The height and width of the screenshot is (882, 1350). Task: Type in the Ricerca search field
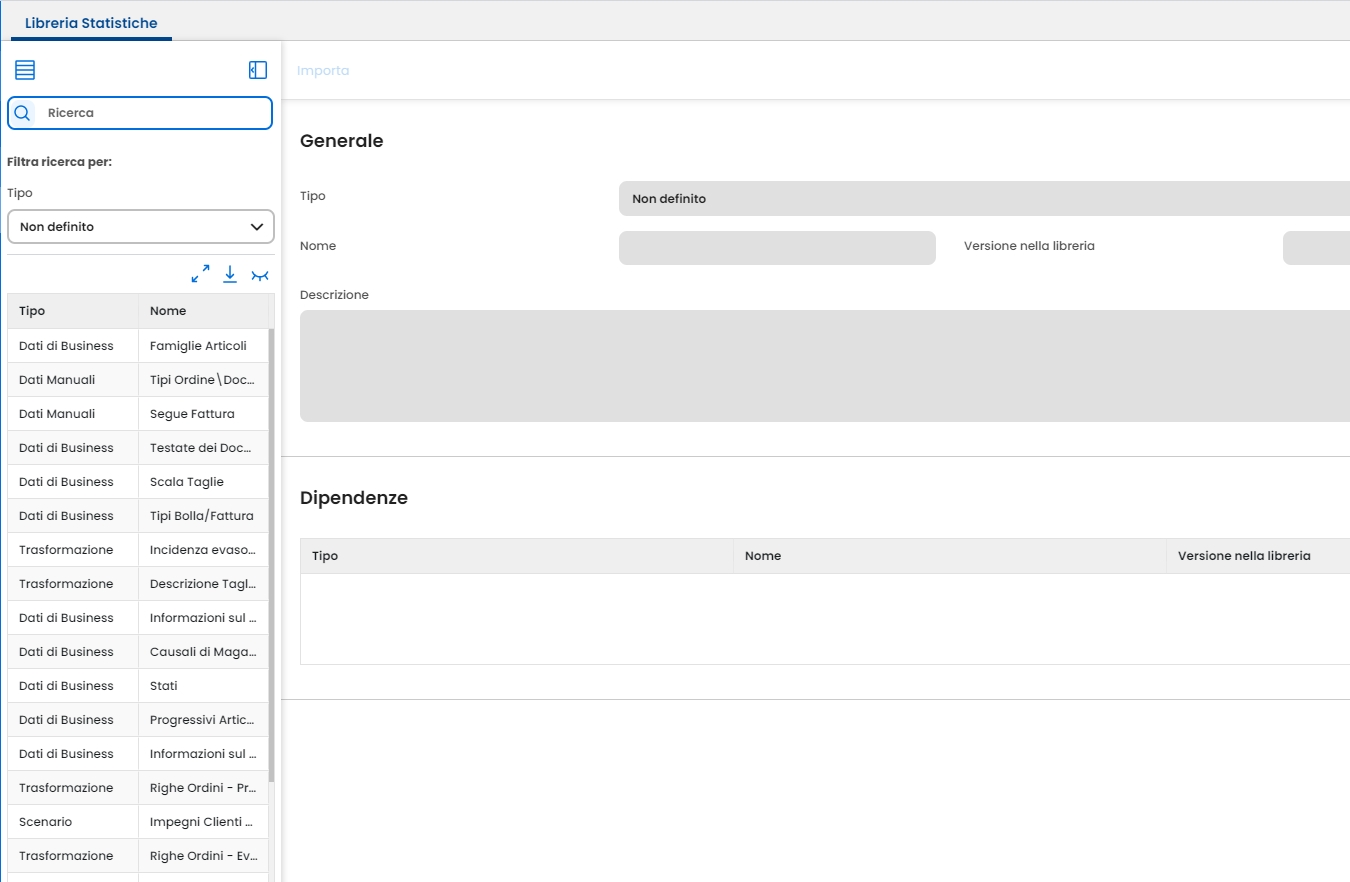[155, 113]
